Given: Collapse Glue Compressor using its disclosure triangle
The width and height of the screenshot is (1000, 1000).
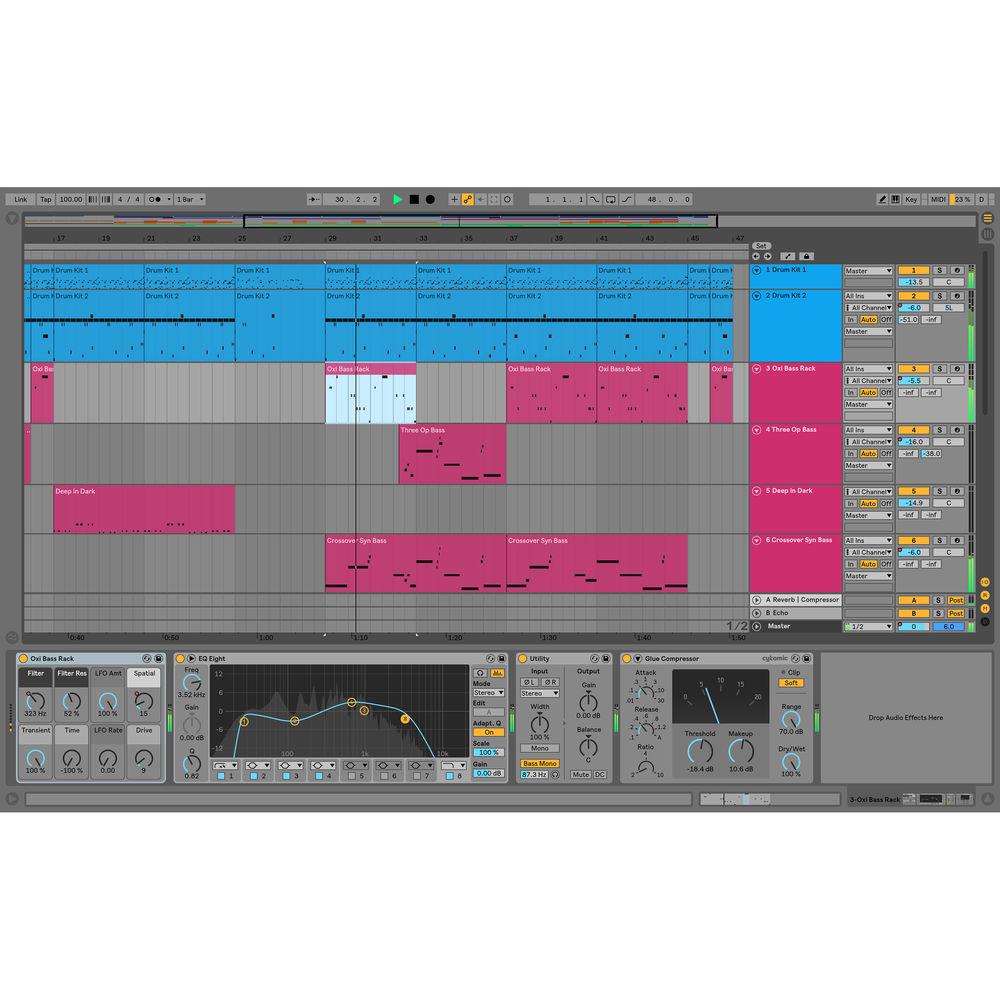Looking at the screenshot, I should click(637, 658).
